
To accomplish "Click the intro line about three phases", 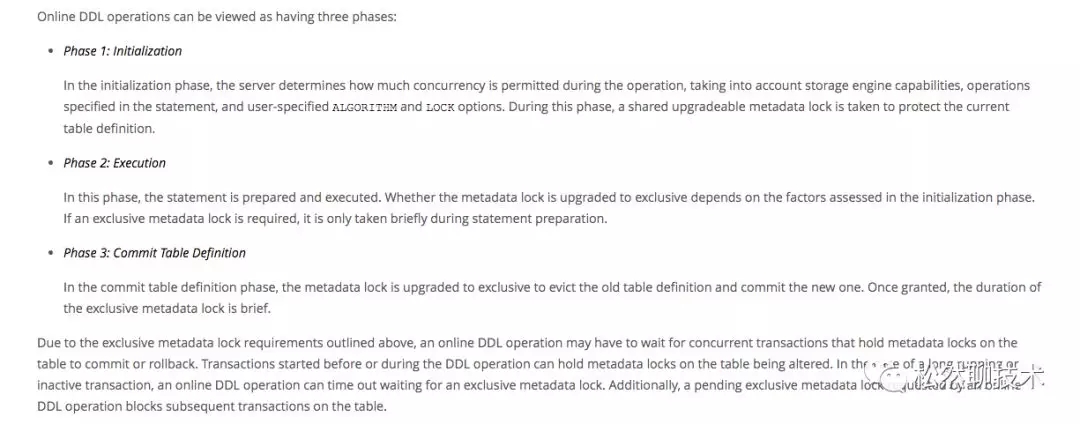I will 217,17.
